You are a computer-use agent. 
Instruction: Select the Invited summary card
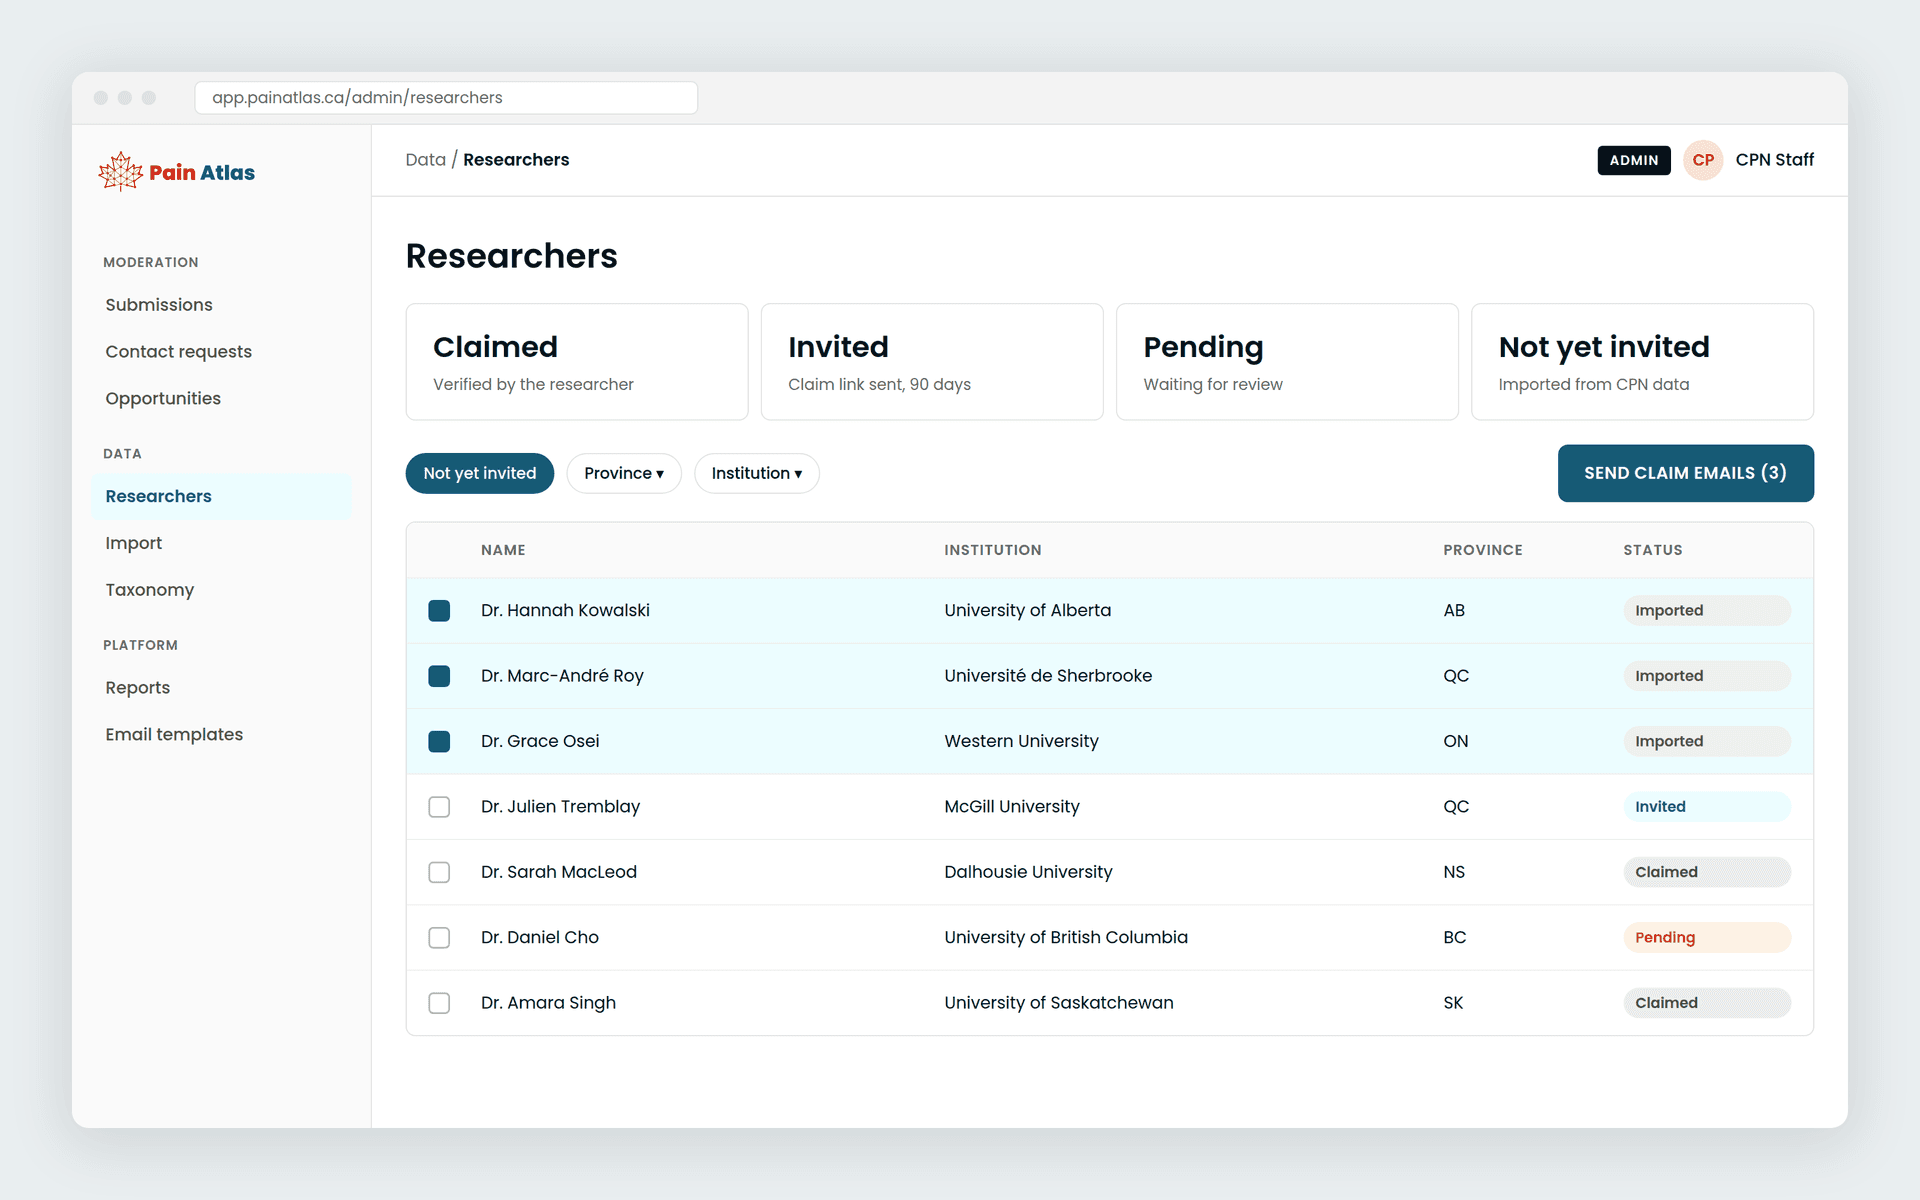pos(932,362)
